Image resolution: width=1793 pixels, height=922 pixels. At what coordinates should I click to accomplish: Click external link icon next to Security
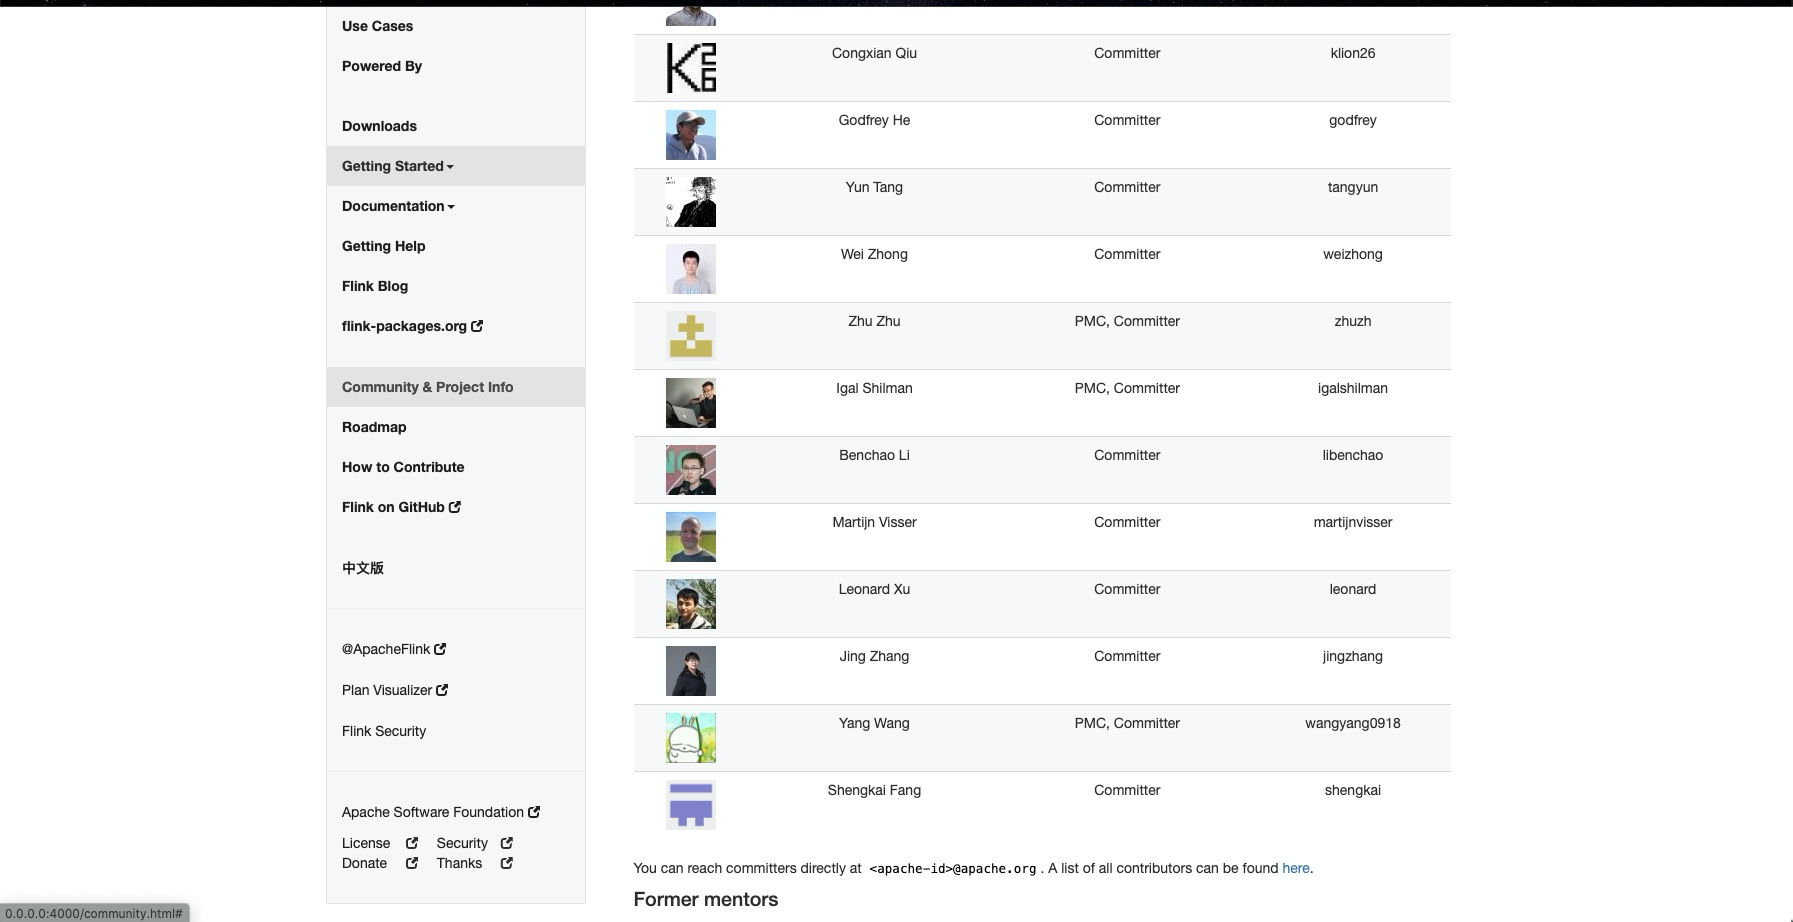[507, 843]
